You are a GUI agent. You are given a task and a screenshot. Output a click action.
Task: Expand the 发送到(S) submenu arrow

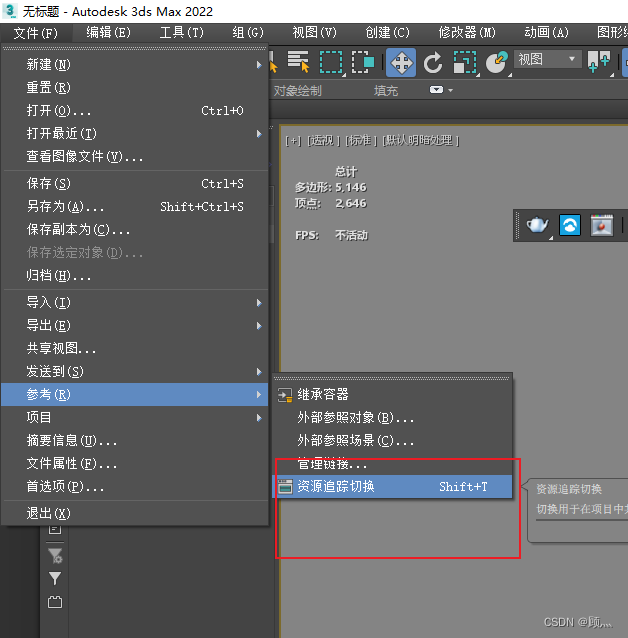[x=259, y=372]
